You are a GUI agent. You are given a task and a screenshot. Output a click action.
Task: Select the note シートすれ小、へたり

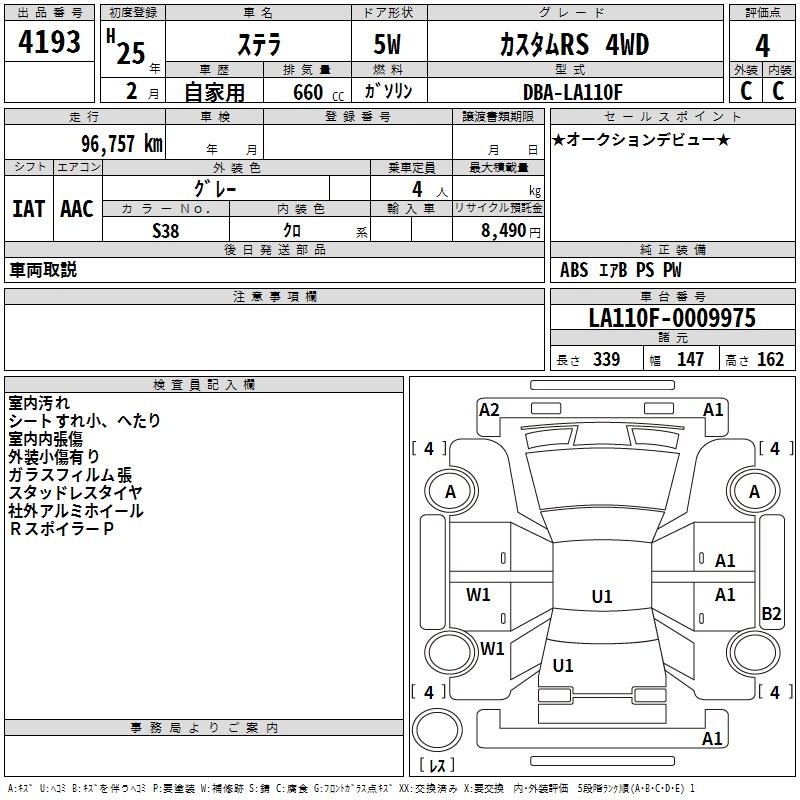pyautogui.click(x=85, y=421)
